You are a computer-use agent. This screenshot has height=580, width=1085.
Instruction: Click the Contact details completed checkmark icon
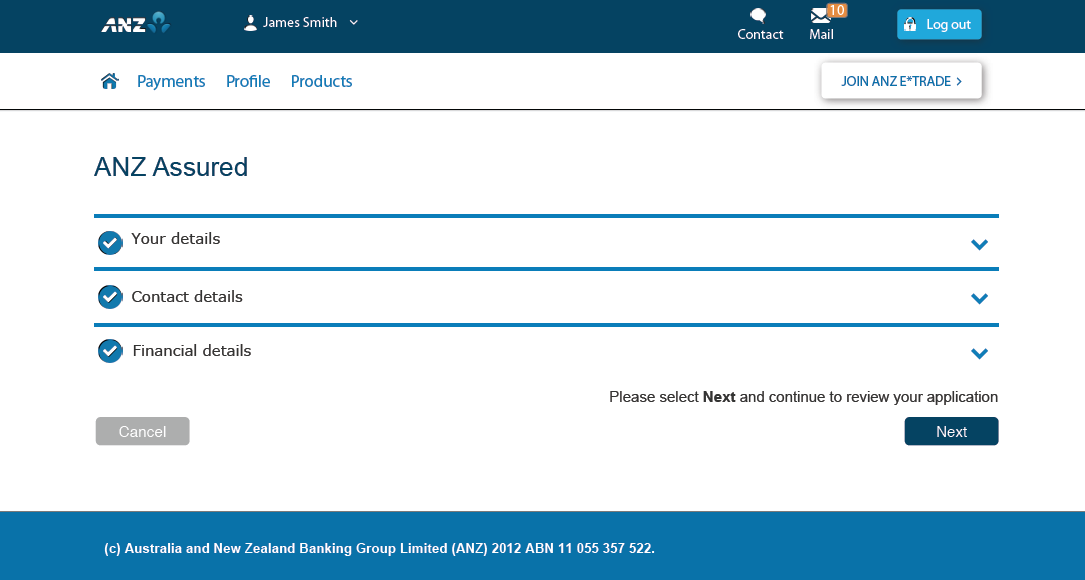tap(110, 297)
